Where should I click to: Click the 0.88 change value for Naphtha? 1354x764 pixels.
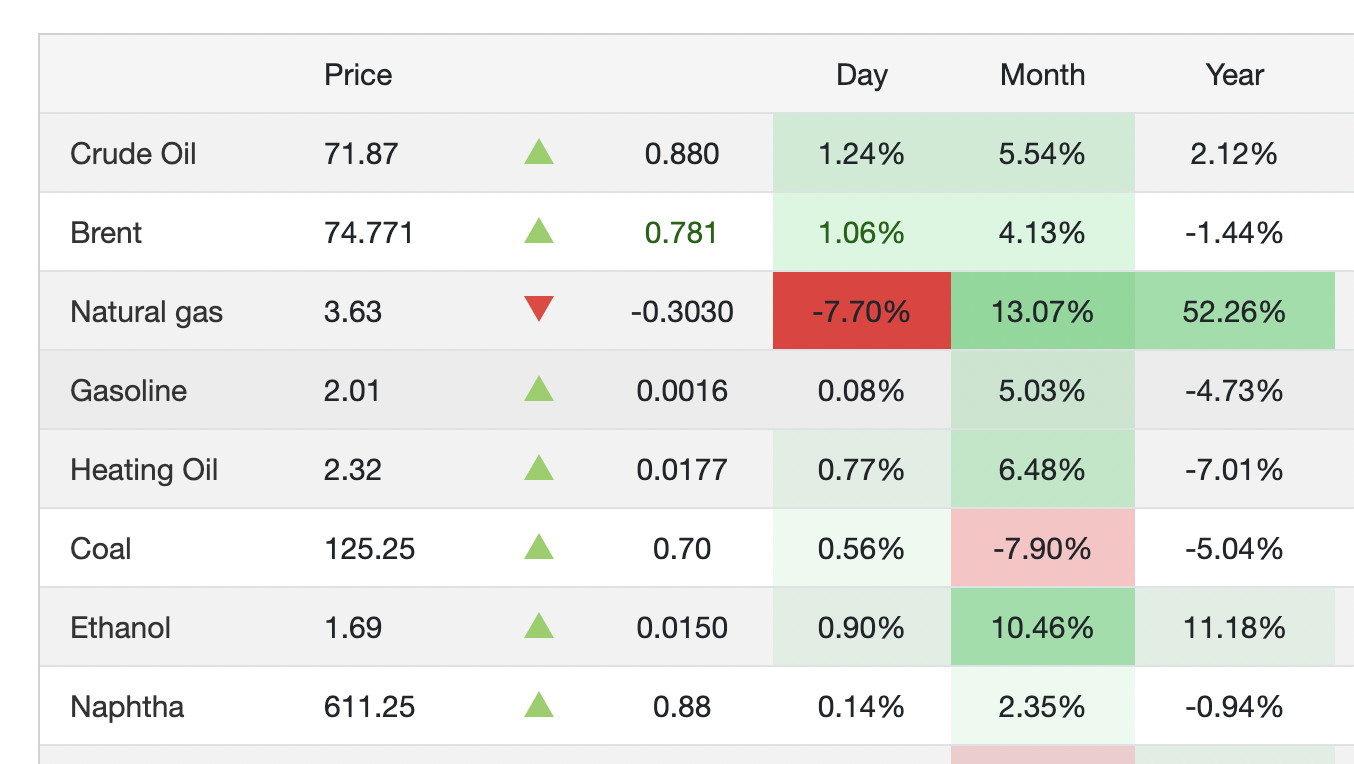coord(682,707)
